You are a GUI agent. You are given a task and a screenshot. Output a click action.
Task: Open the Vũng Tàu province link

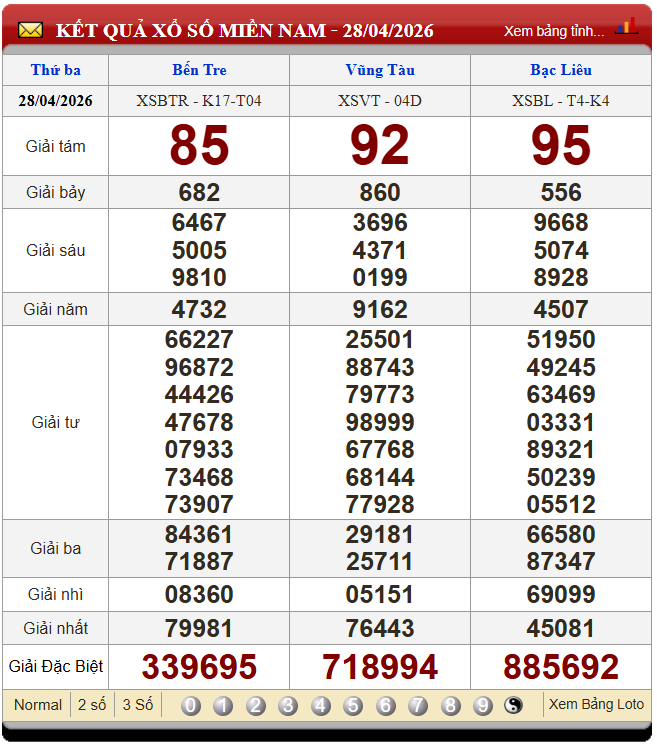(x=380, y=70)
